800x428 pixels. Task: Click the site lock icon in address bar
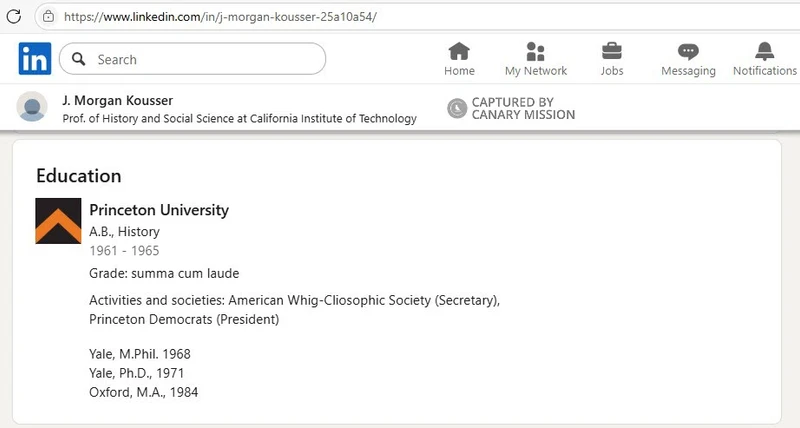pyautogui.click(x=48, y=16)
